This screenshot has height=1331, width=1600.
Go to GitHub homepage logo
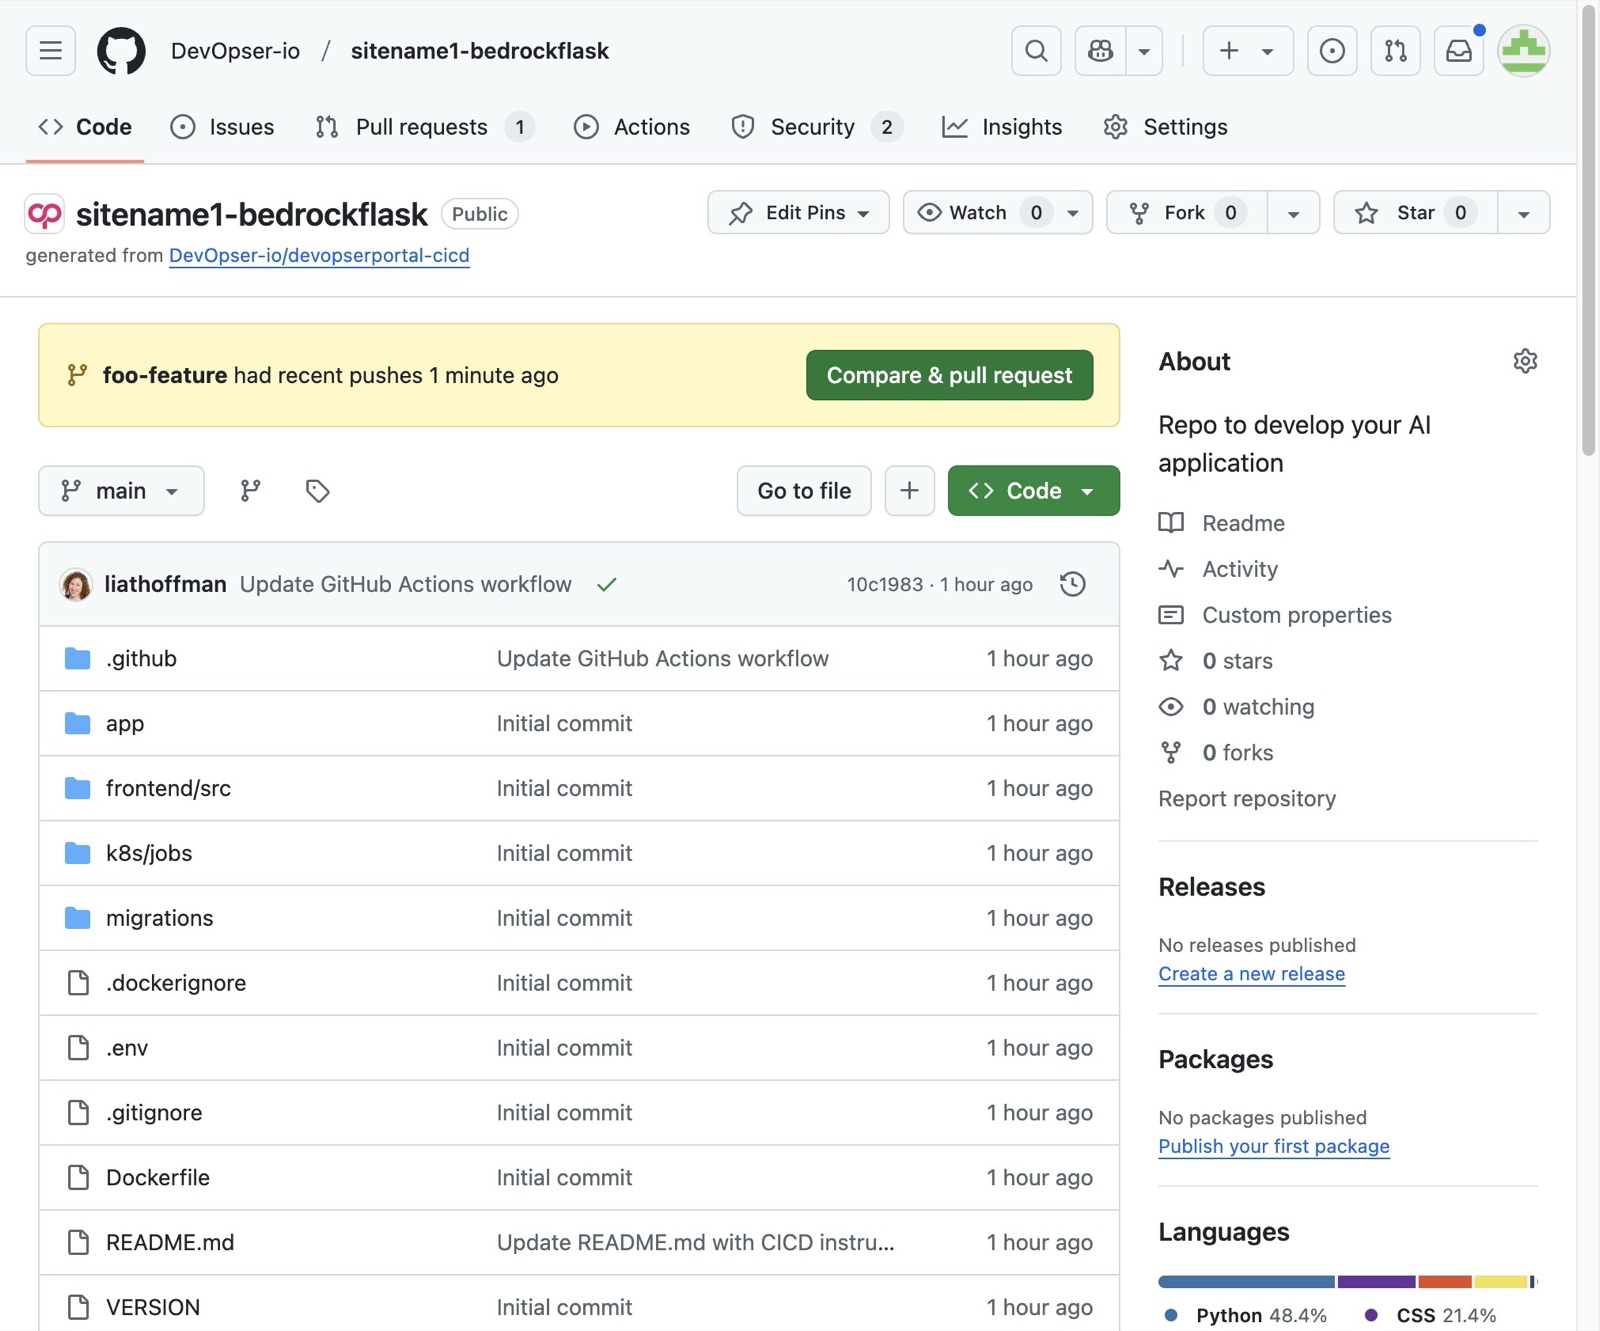pos(121,50)
